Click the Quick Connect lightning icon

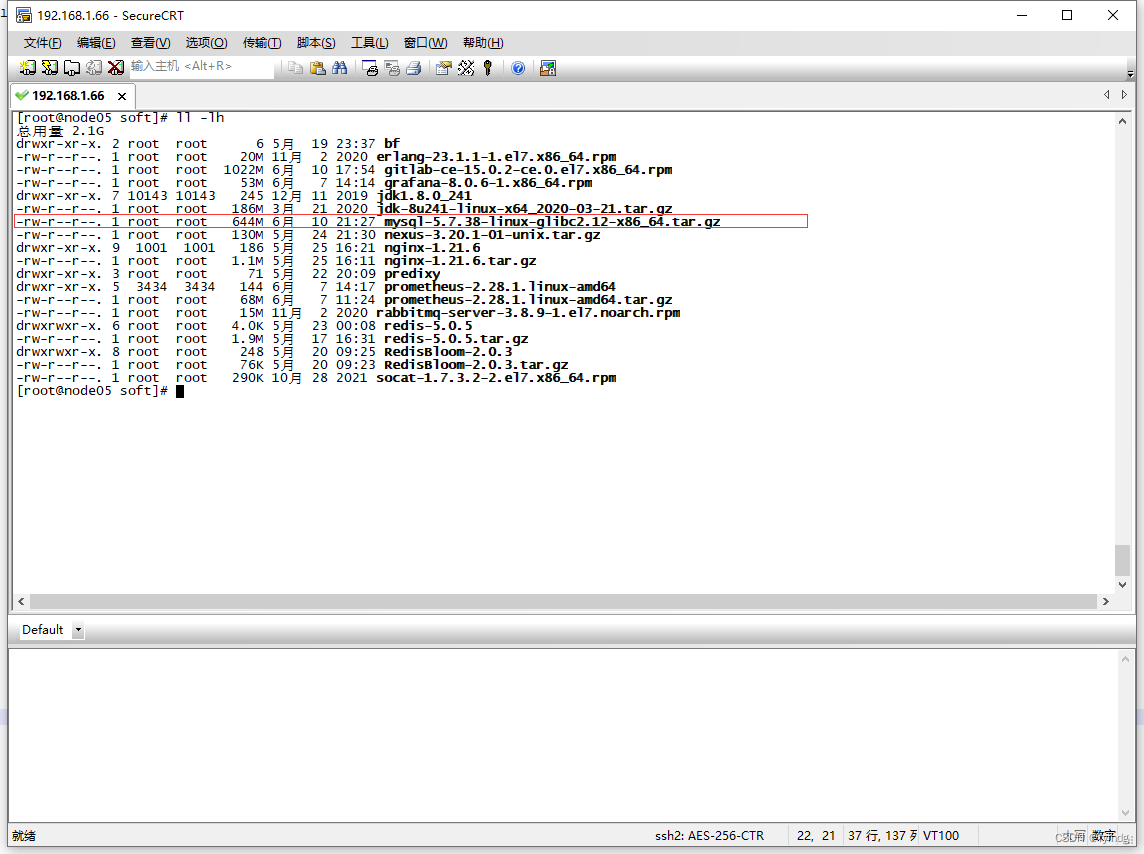tap(50, 68)
